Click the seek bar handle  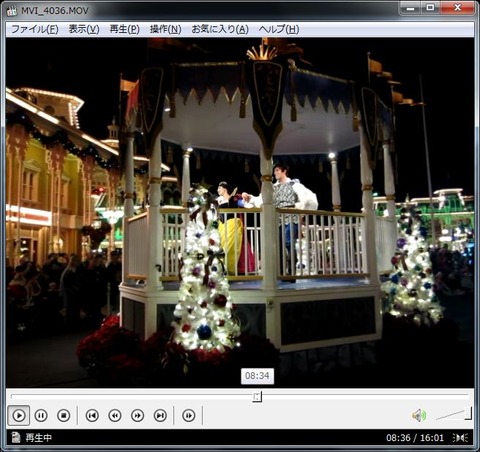click(257, 396)
